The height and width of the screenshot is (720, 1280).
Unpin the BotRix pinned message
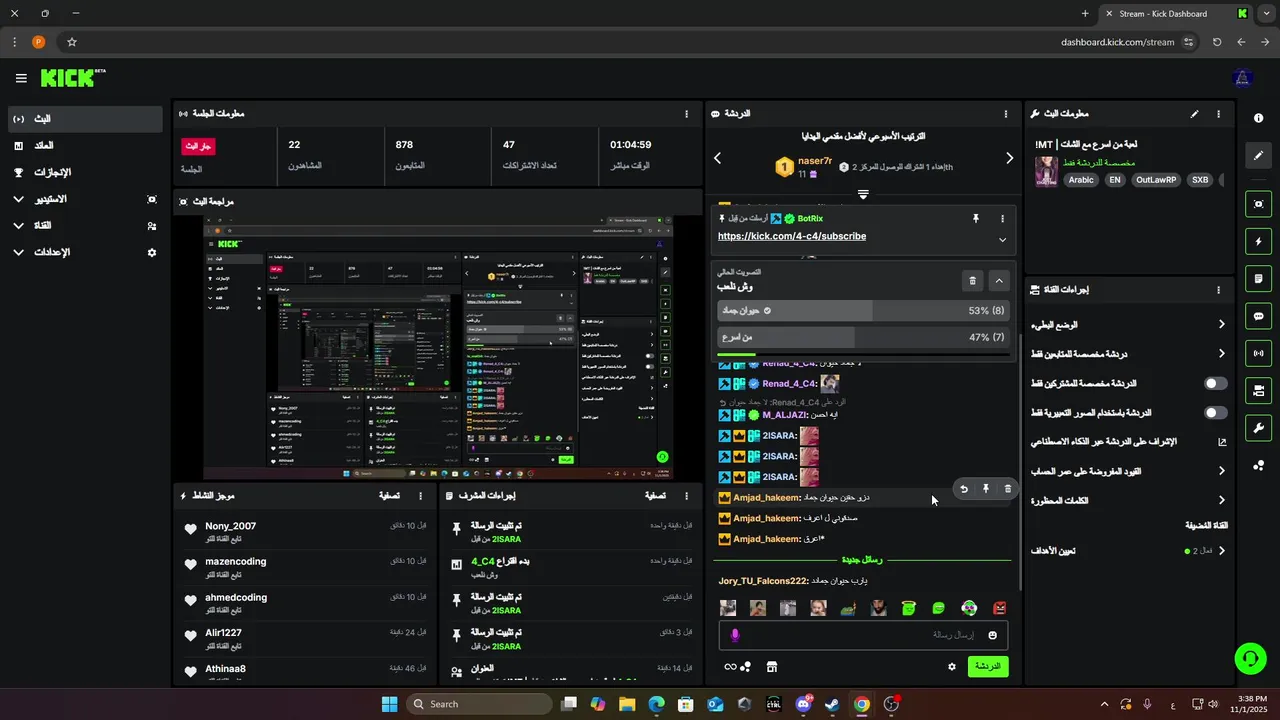pos(976,218)
